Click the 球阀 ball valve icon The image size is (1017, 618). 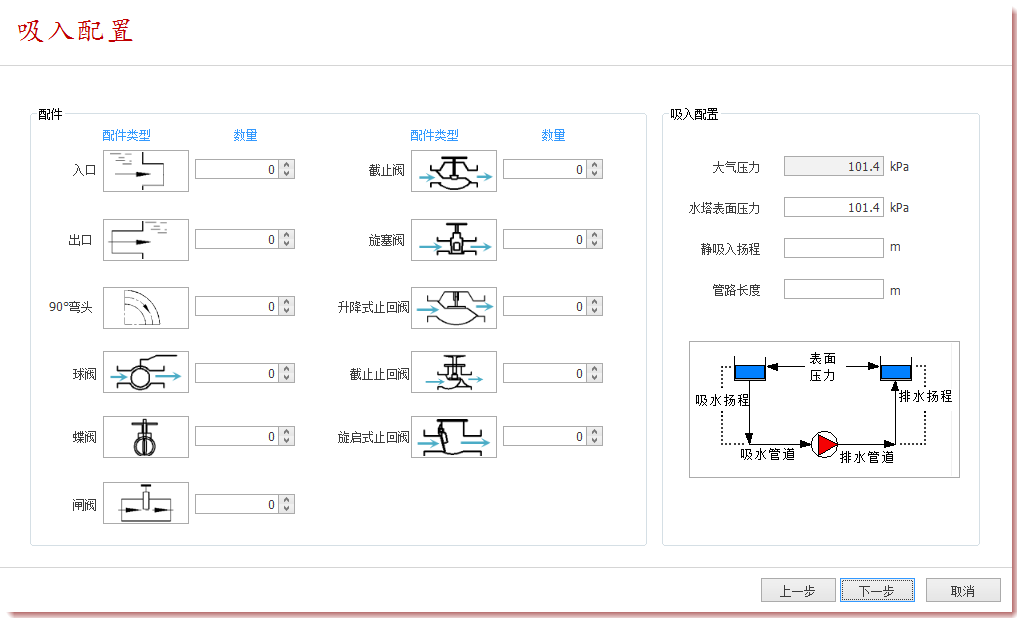tap(146, 372)
